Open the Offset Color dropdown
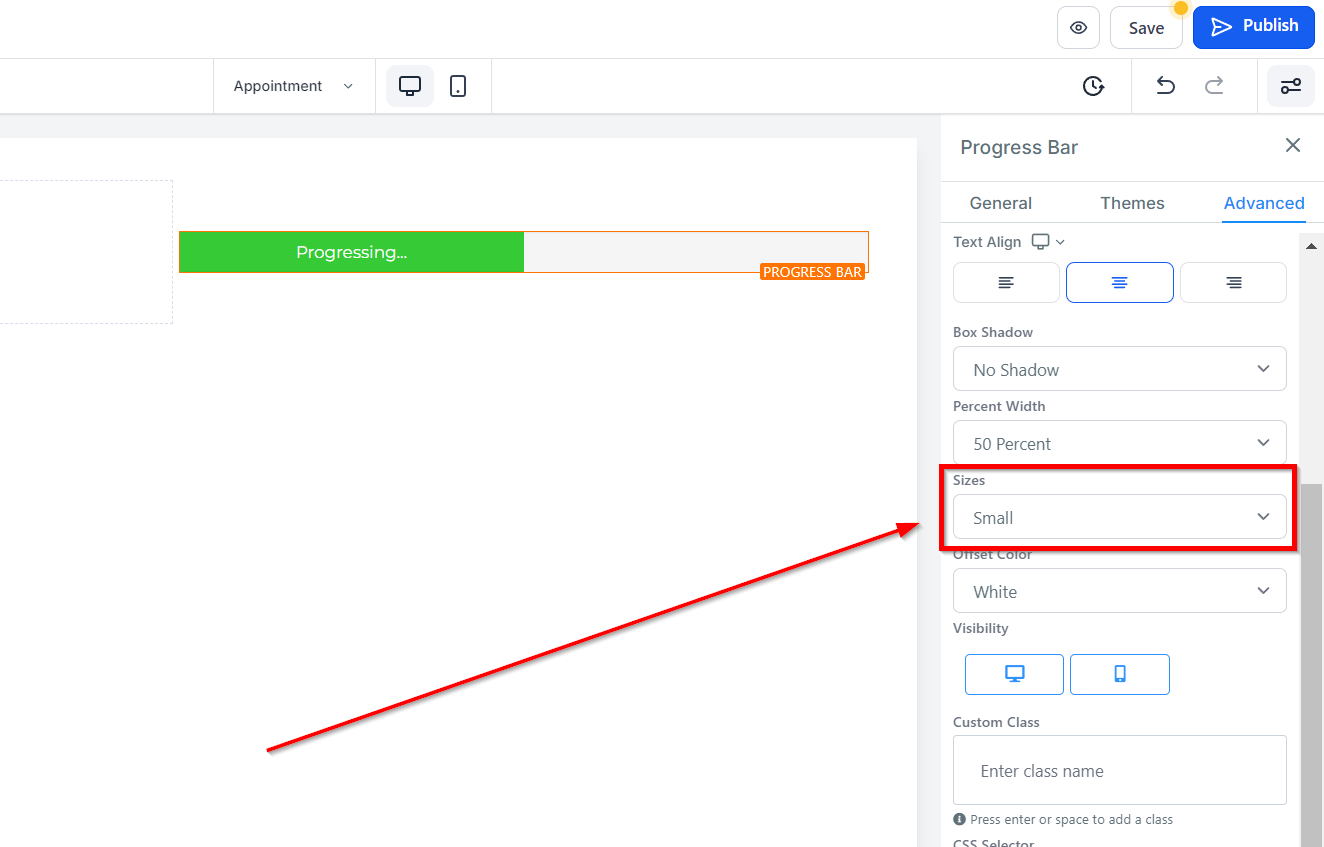1324x847 pixels. tap(1120, 591)
